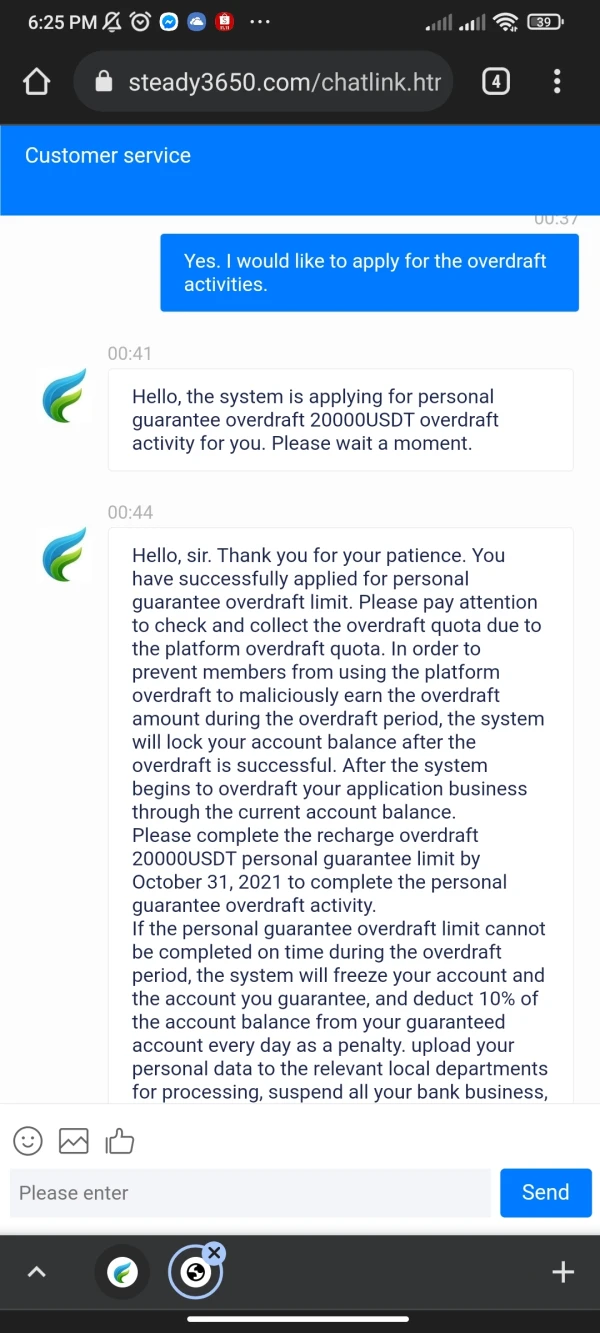
Task: Tap the agent avatar beside the 00:44 message
Action: click(65, 555)
